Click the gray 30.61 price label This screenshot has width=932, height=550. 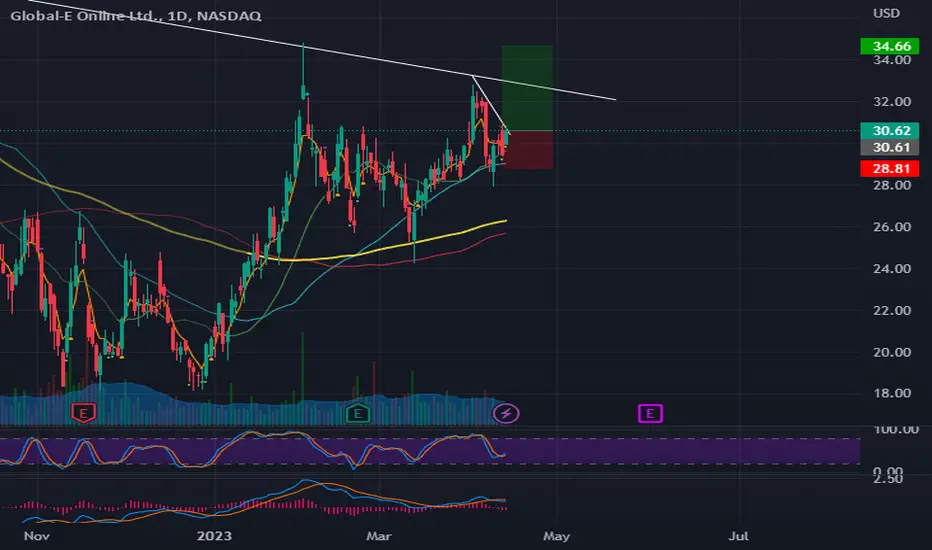tap(889, 147)
